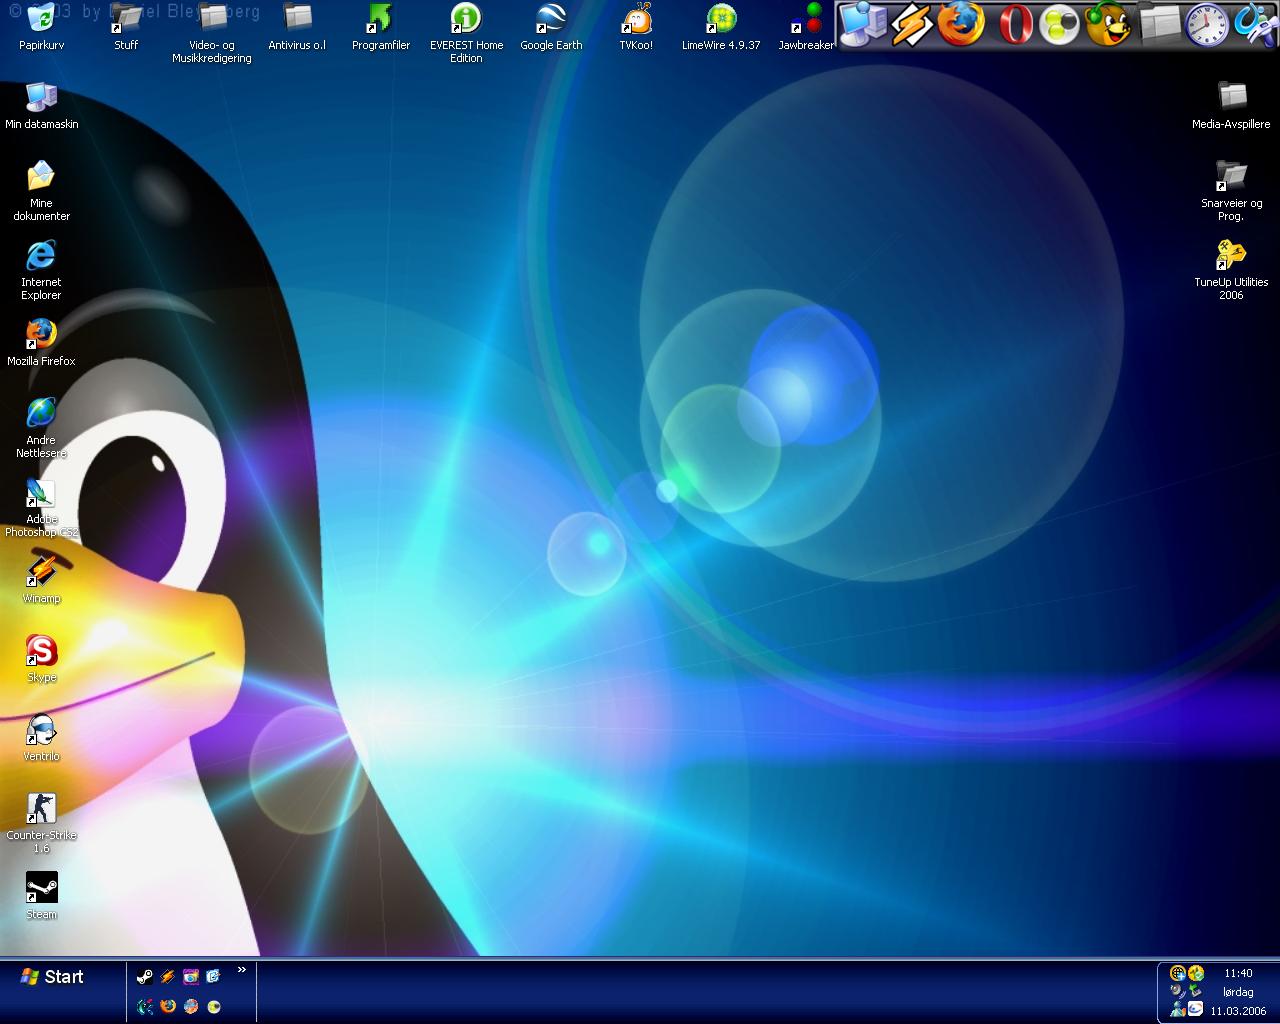Click the BearShare bear icon in dock
This screenshot has width=1280, height=1024.
tap(1108, 24)
